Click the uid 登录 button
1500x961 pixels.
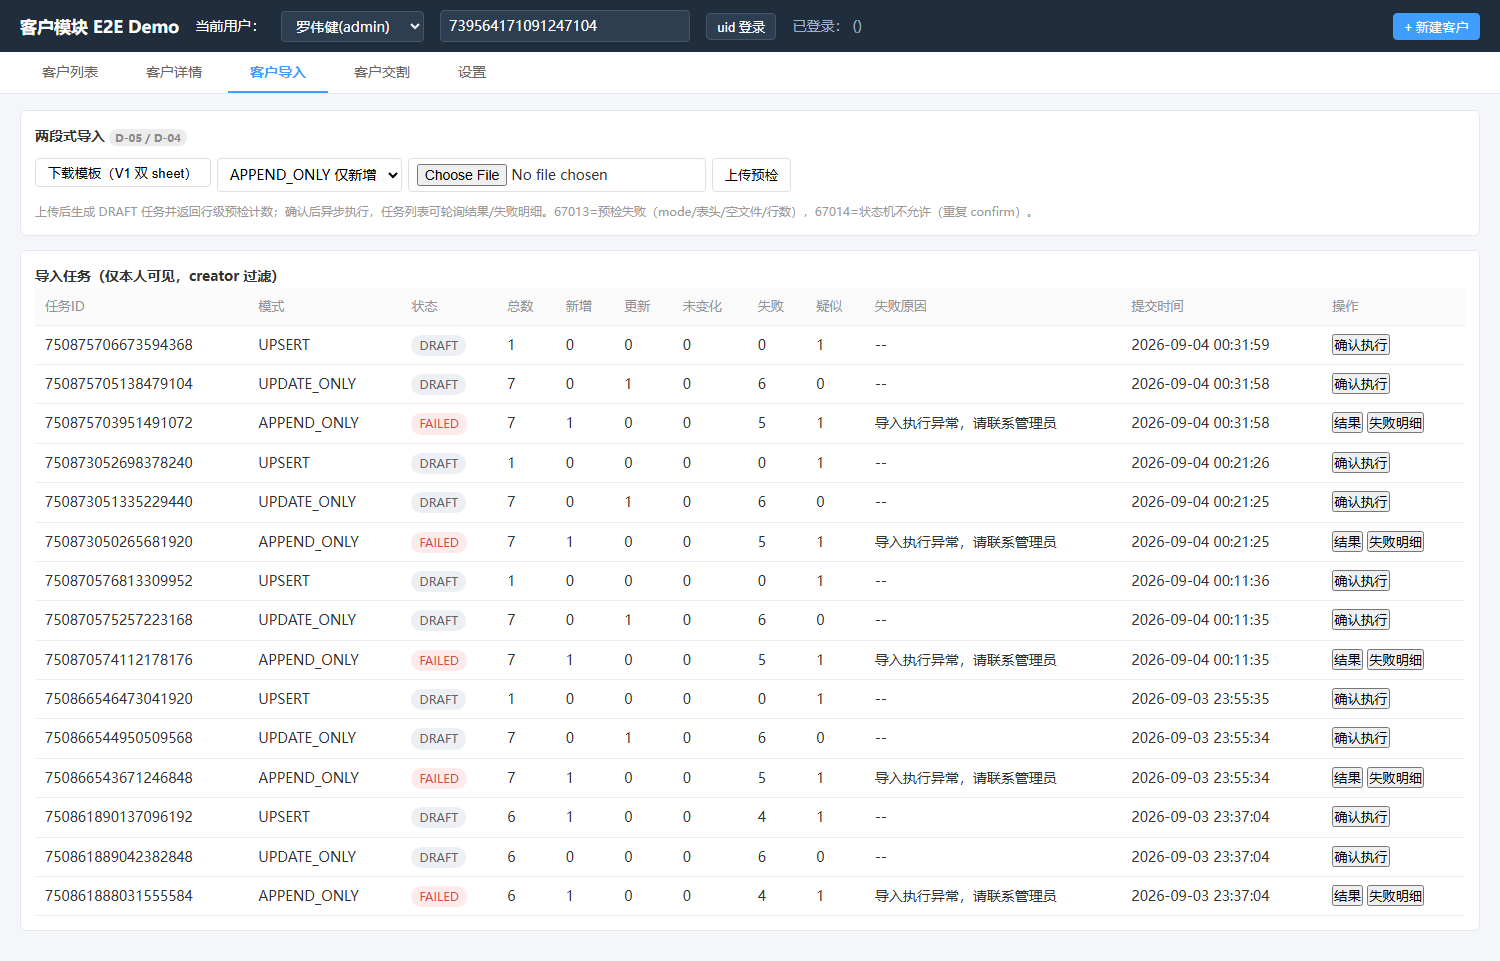(x=741, y=27)
